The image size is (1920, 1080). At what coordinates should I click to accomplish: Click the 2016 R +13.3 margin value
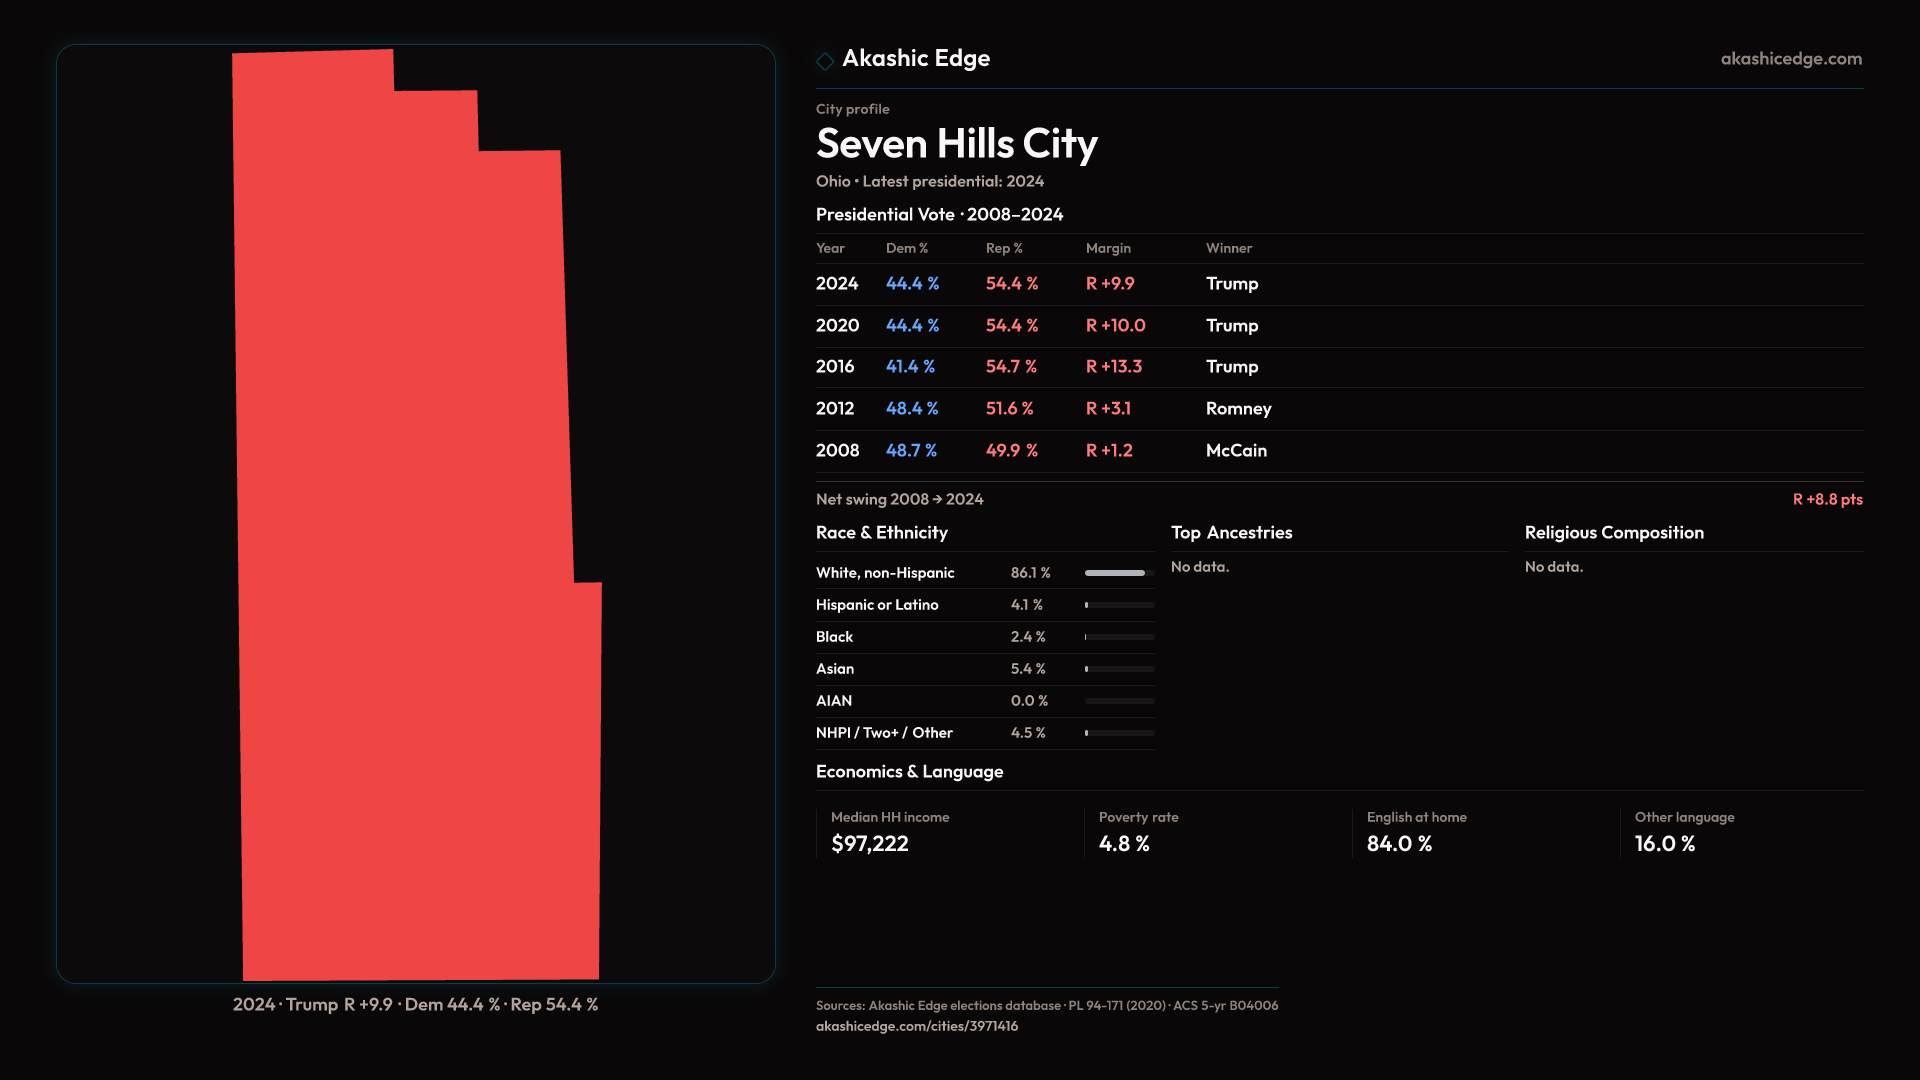tap(1114, 367)
